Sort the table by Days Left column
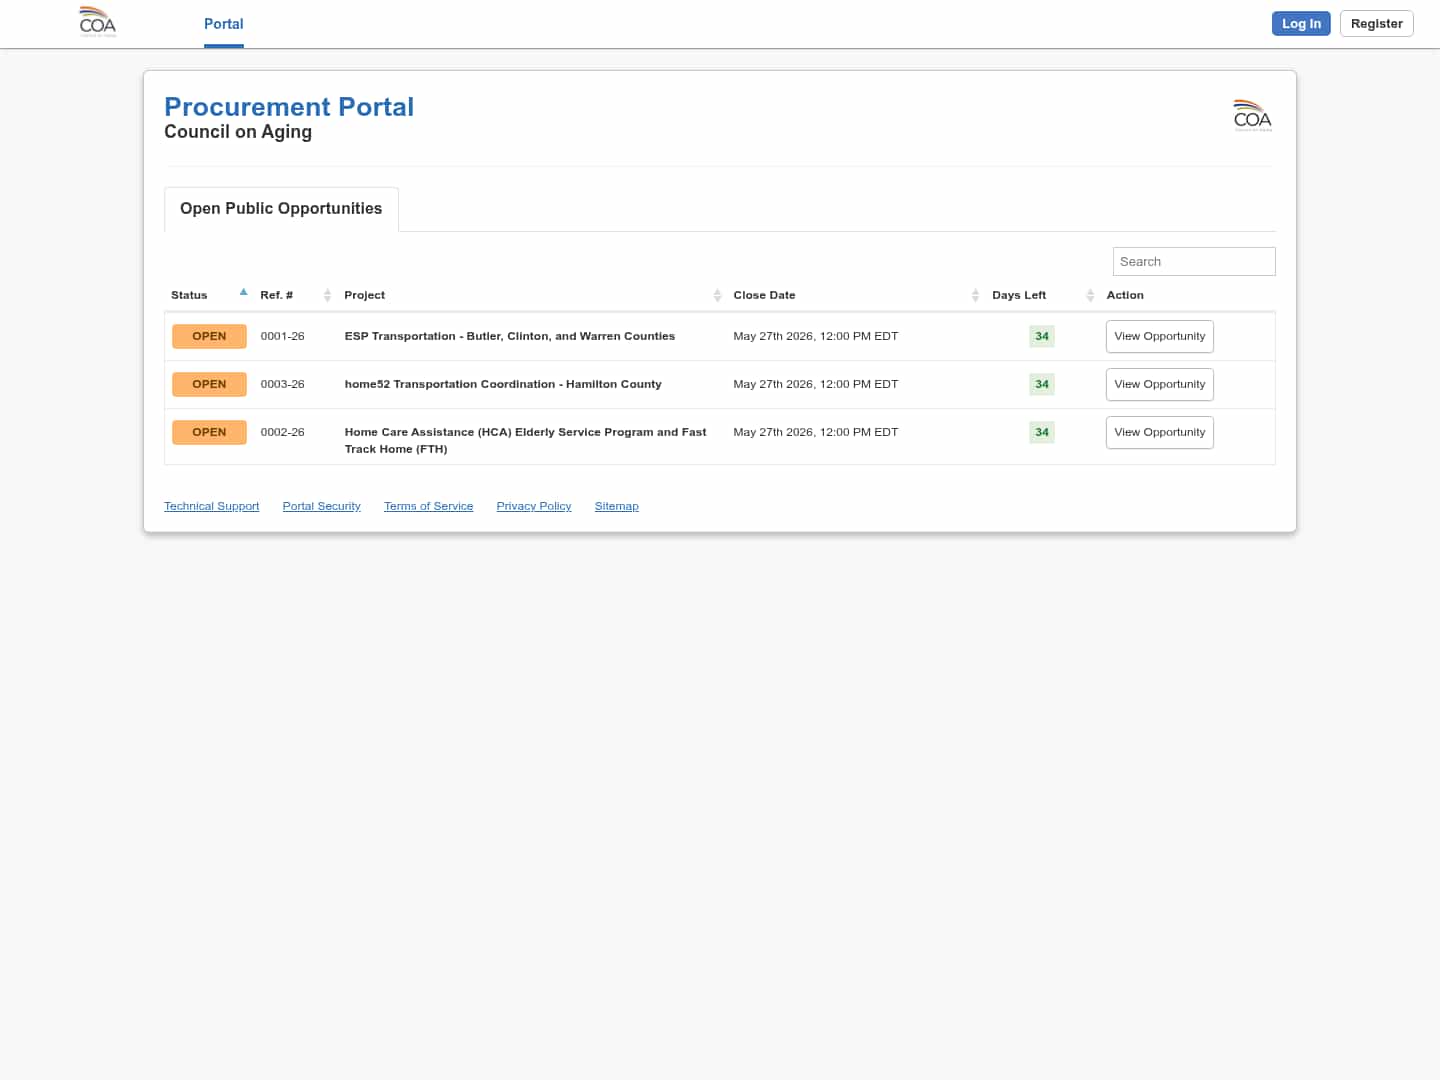 click(x=1090, y=295)
